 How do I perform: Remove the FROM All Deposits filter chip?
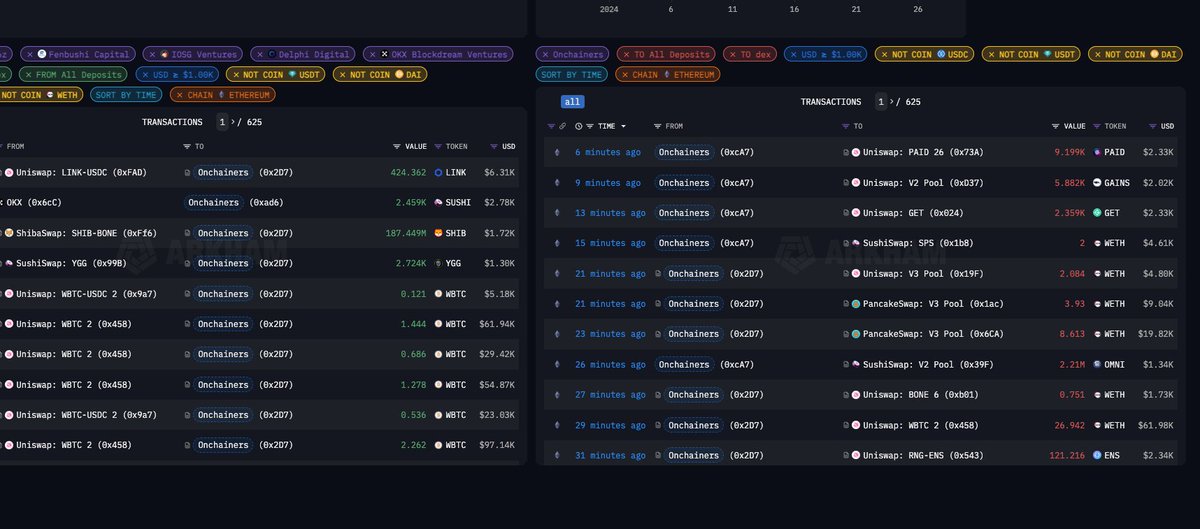(x=27, y=74)
